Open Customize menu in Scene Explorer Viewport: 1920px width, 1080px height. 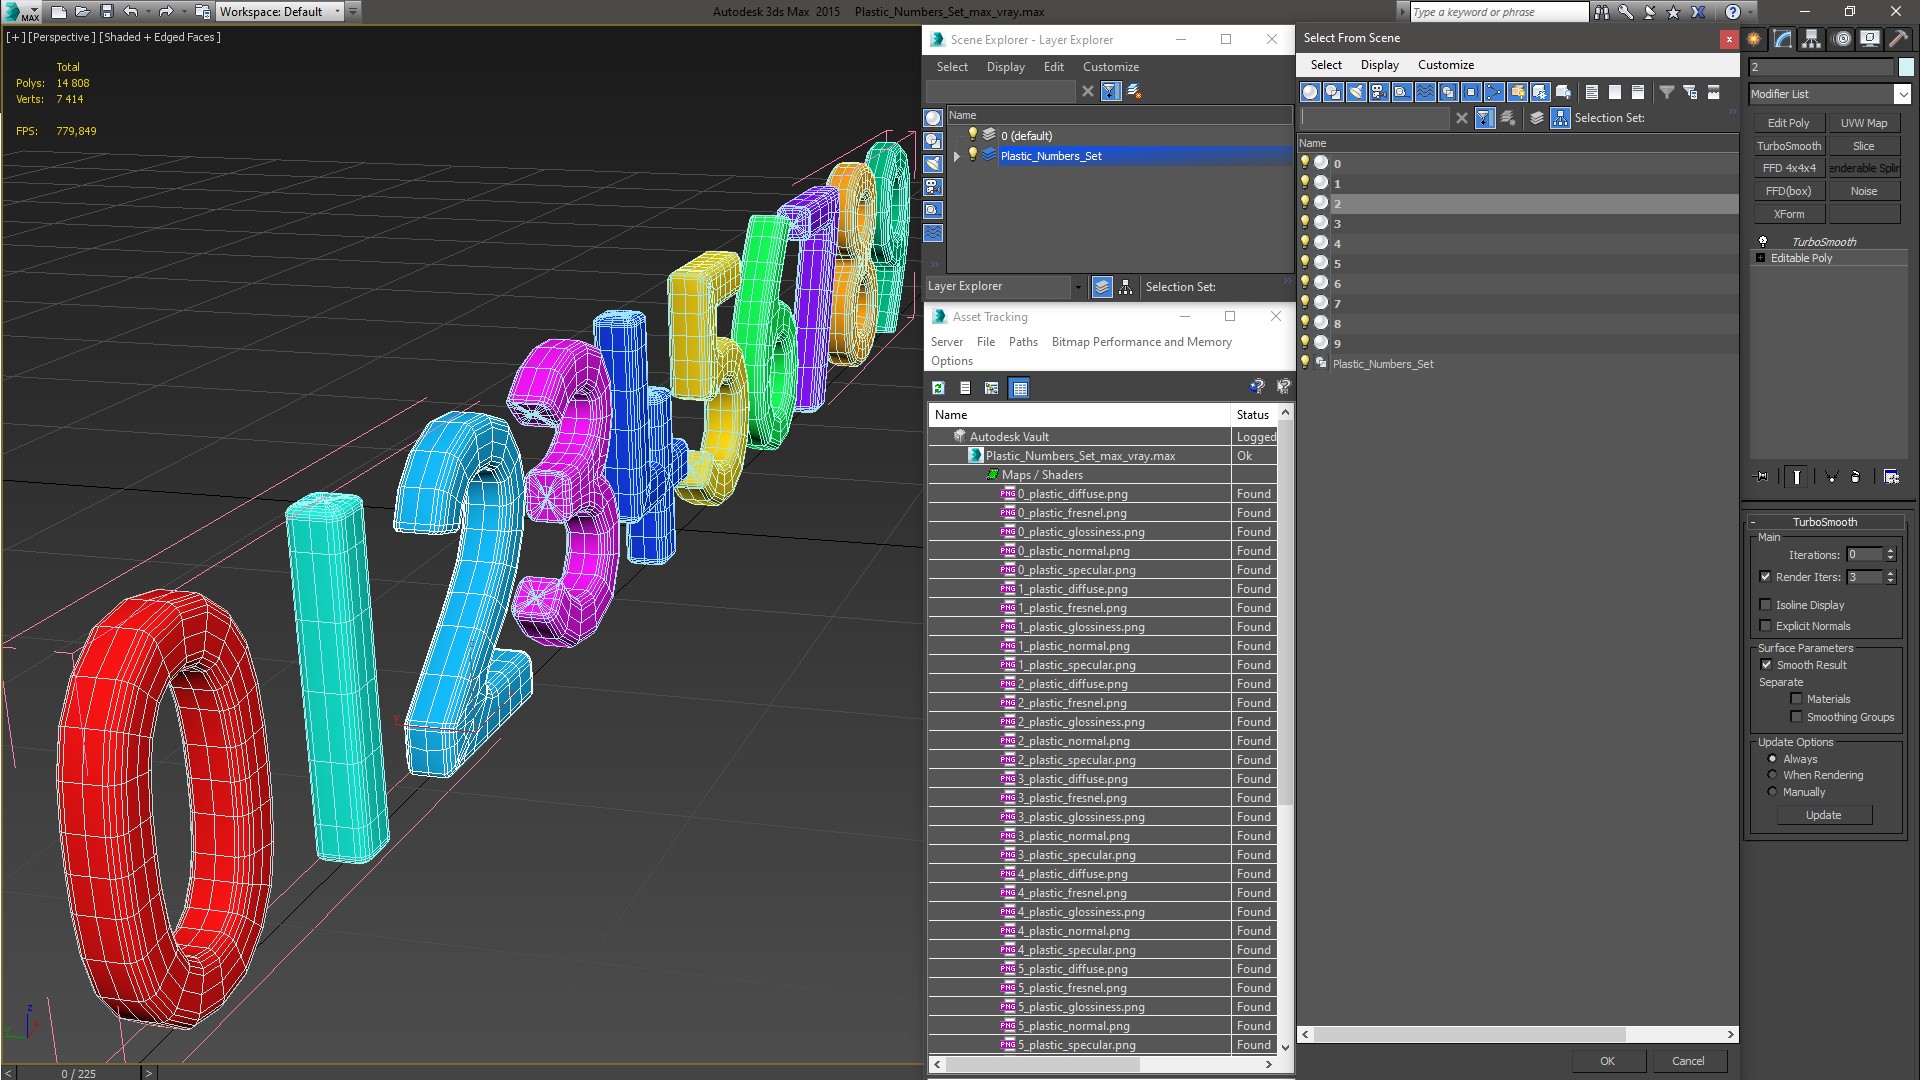click(x=1111, y=67)
